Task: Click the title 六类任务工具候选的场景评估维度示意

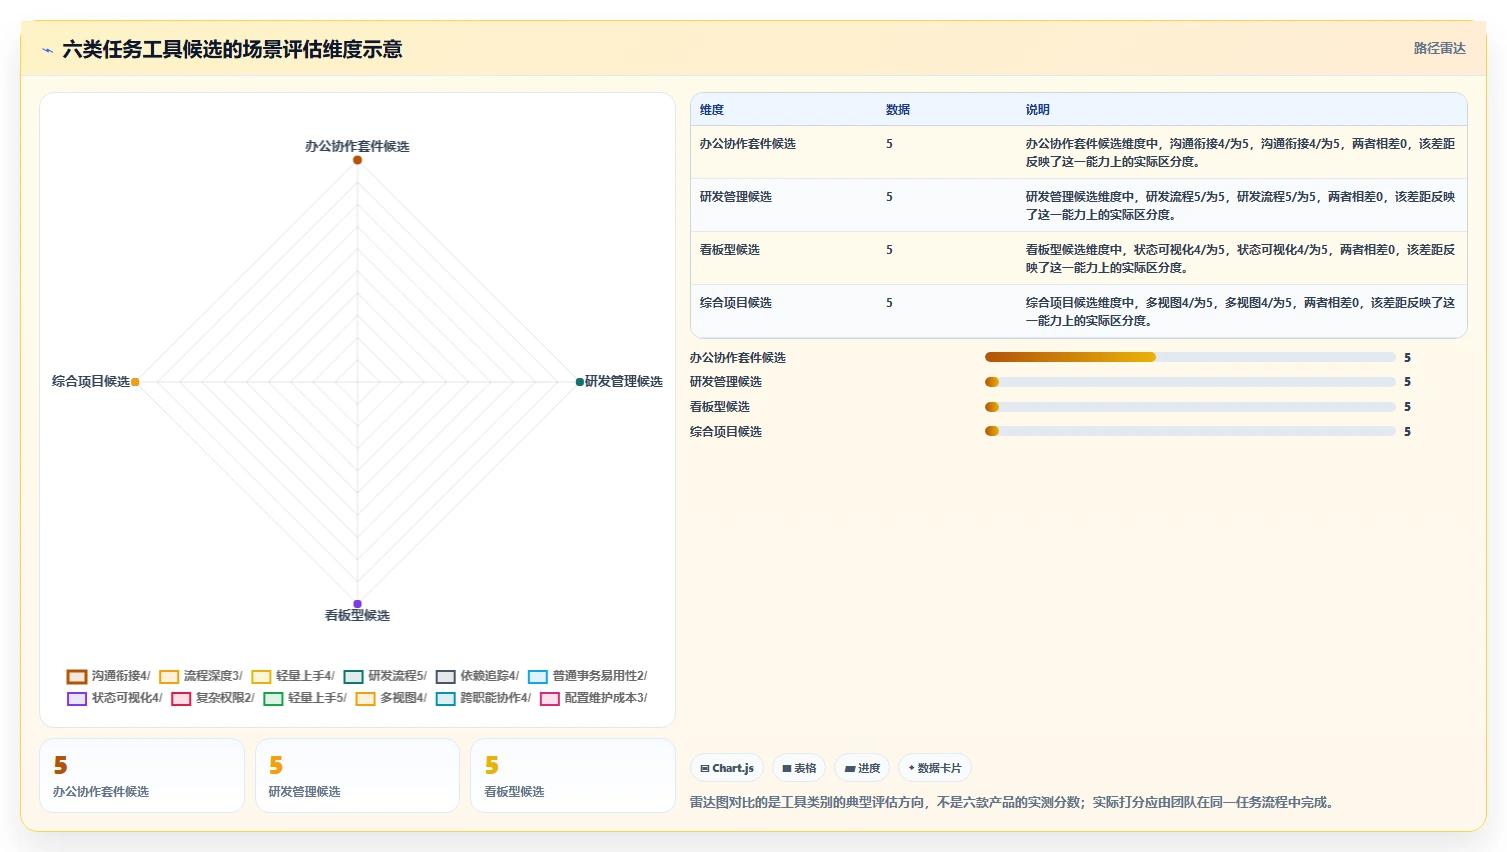Action: point(232,50)
